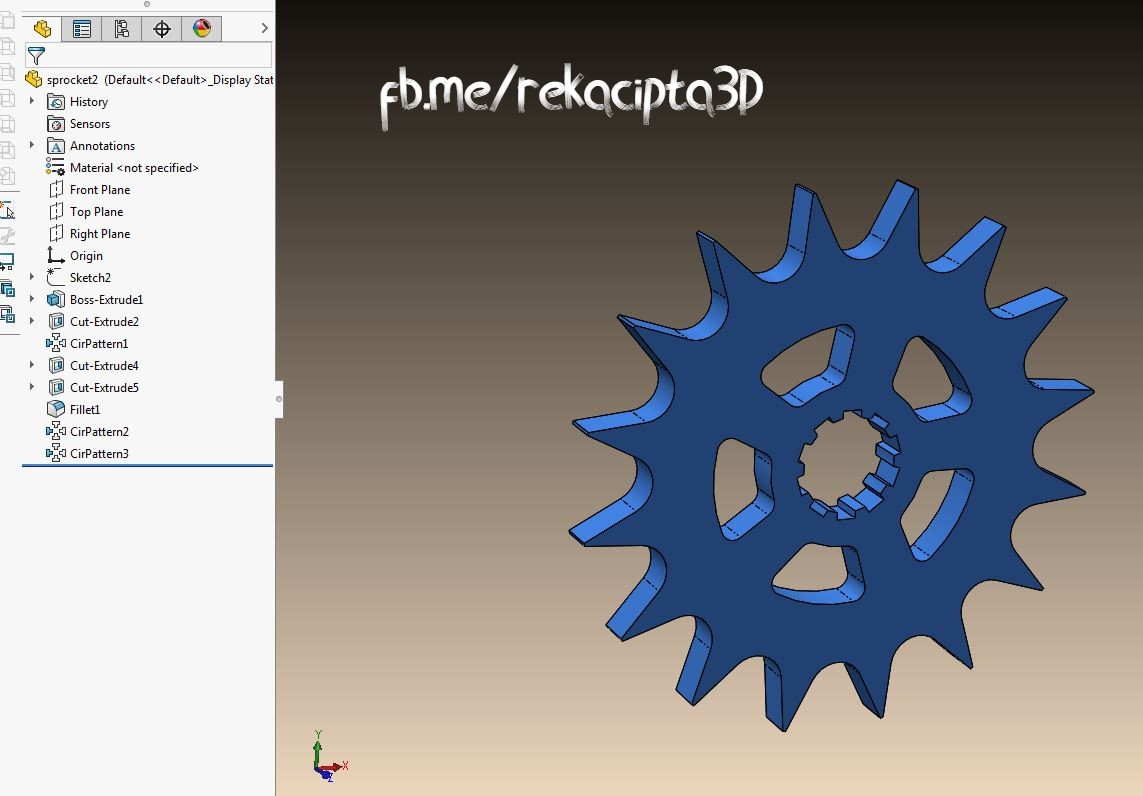Click the XYZ coordinate triad
1143x796 pixels.
pos(329,756)
